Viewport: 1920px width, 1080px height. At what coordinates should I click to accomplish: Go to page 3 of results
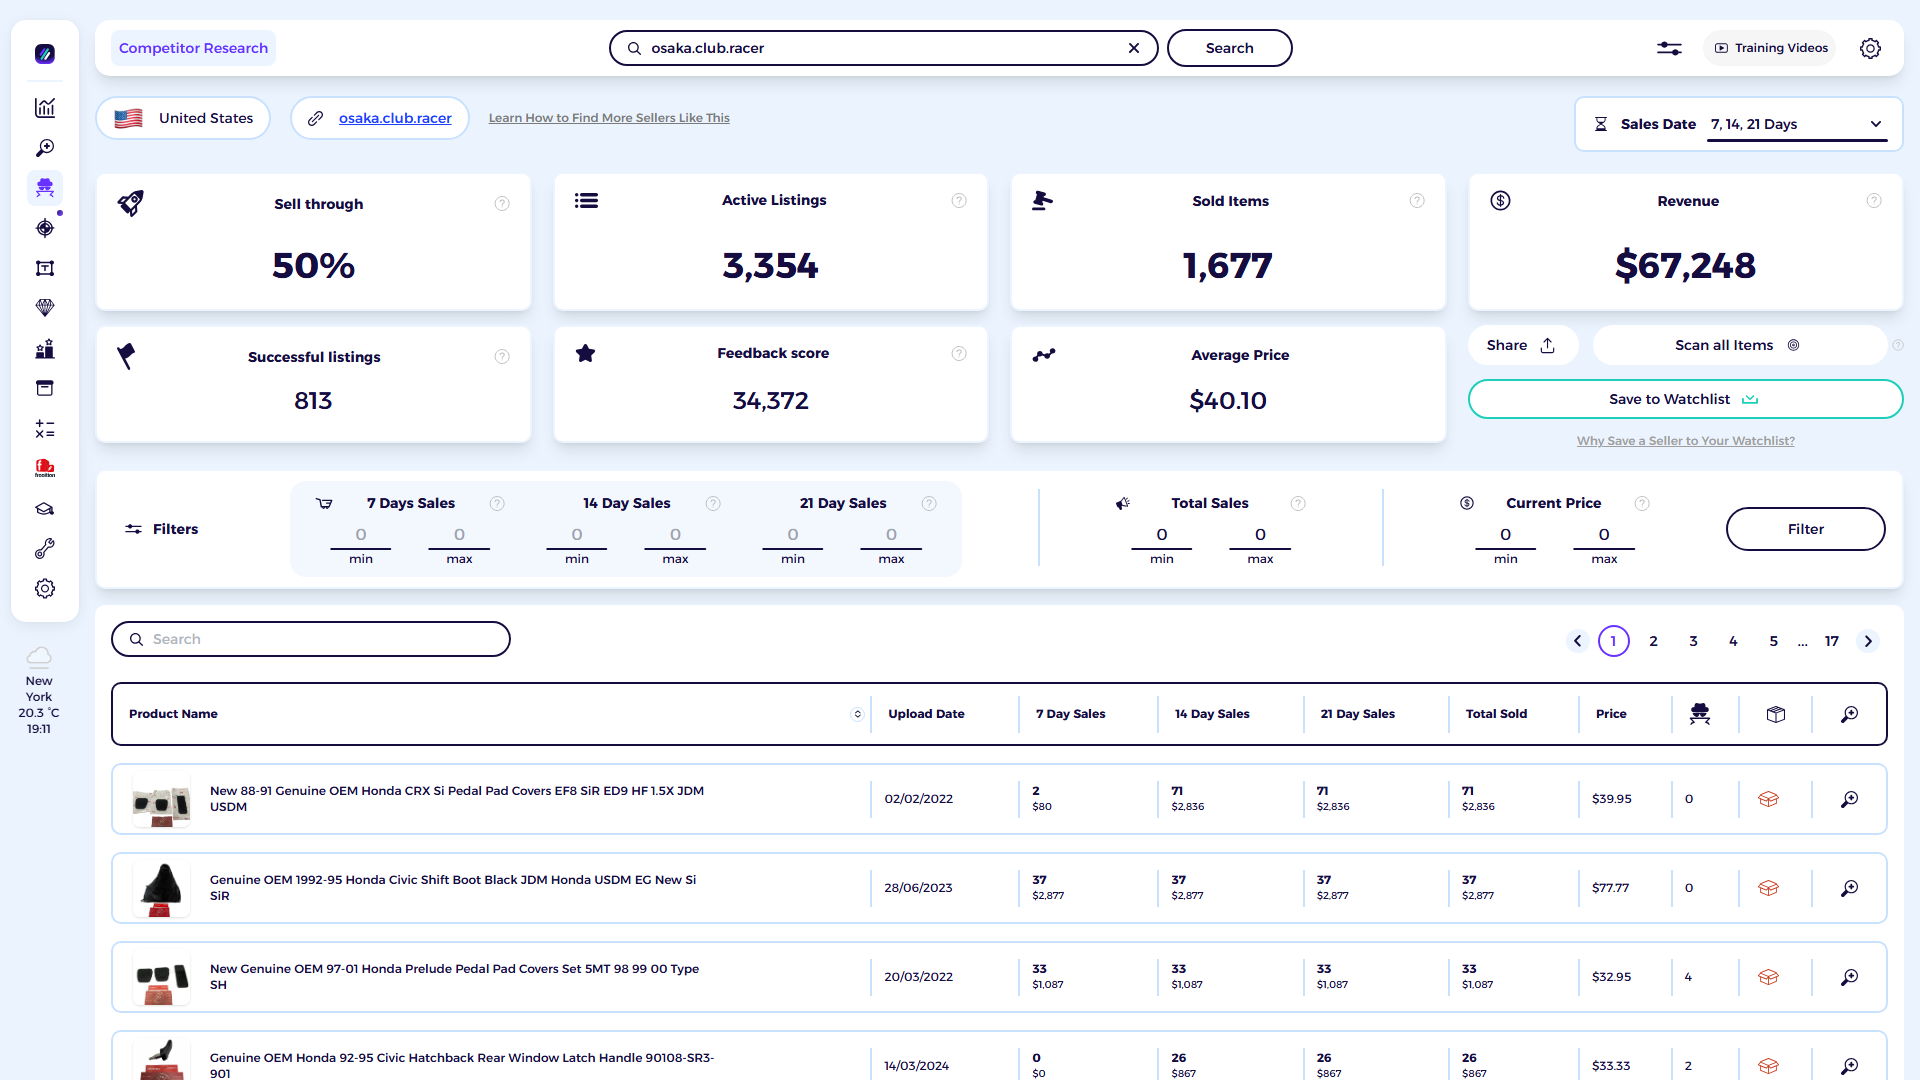[1694, 641]
